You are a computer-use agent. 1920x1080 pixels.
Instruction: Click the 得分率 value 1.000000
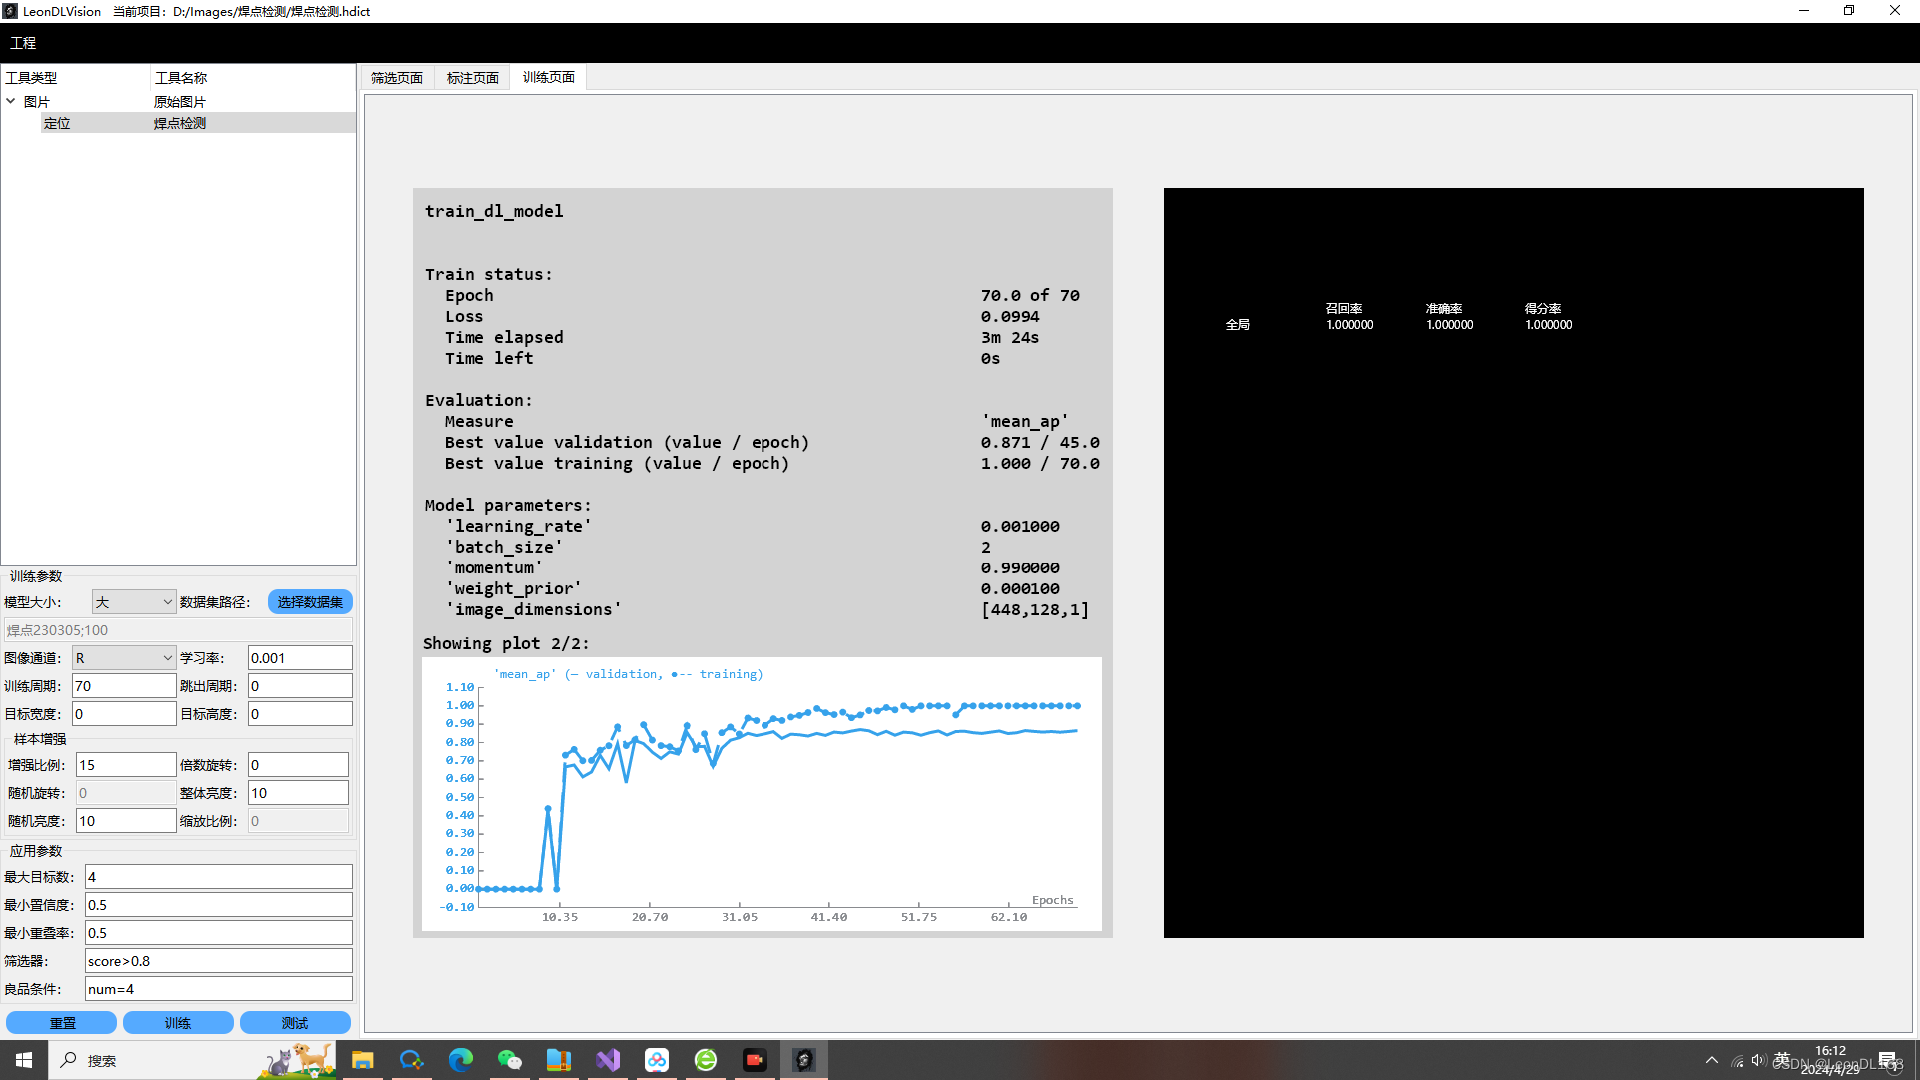click(x=1548, y=325)
